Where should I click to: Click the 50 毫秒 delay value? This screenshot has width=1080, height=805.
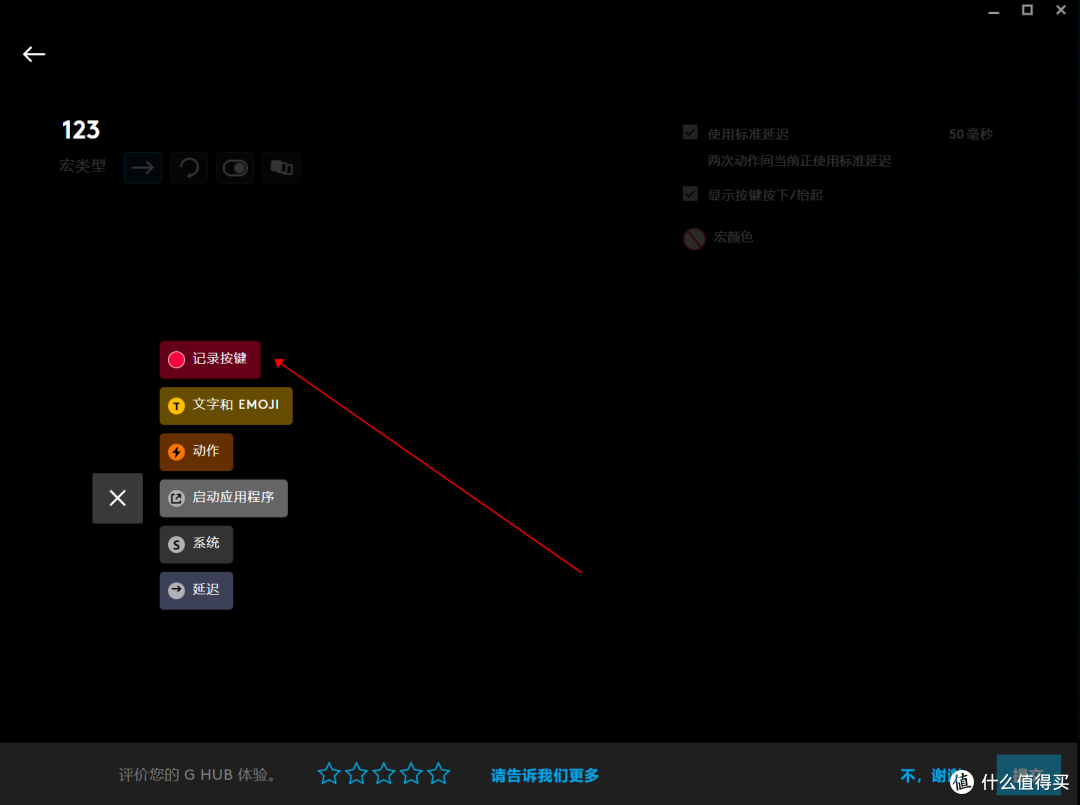[x=970, y=134]
